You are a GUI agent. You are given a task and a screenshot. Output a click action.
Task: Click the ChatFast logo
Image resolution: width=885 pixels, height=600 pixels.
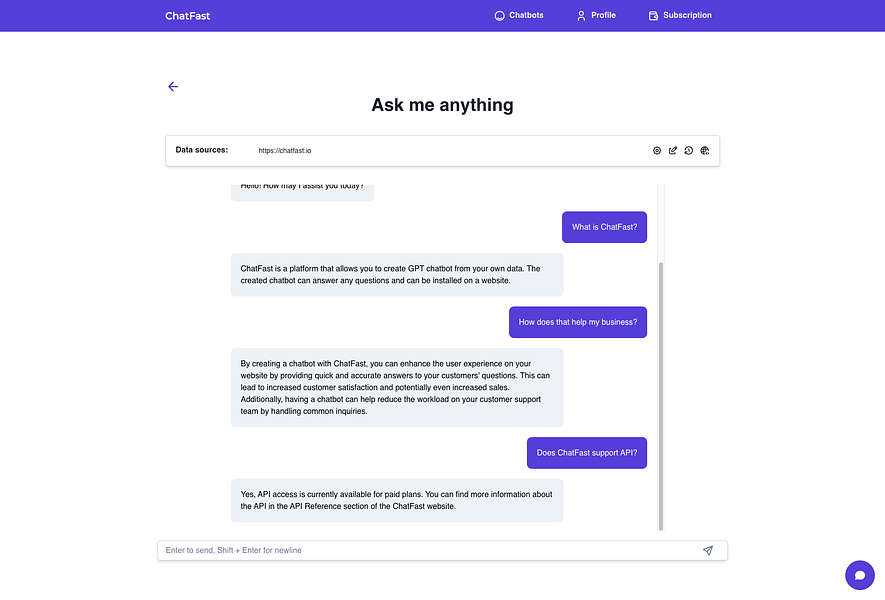(188, 15)
